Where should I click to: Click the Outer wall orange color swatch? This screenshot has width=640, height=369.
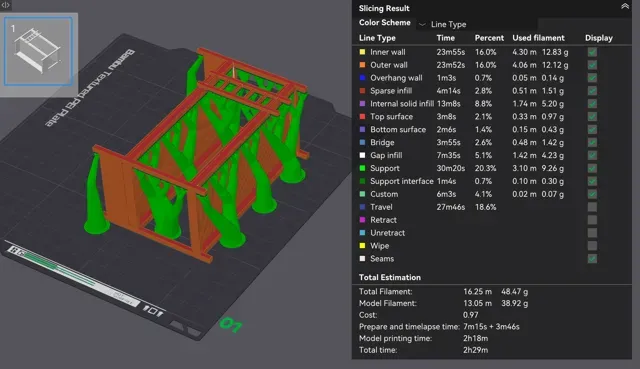pos(362,65)
